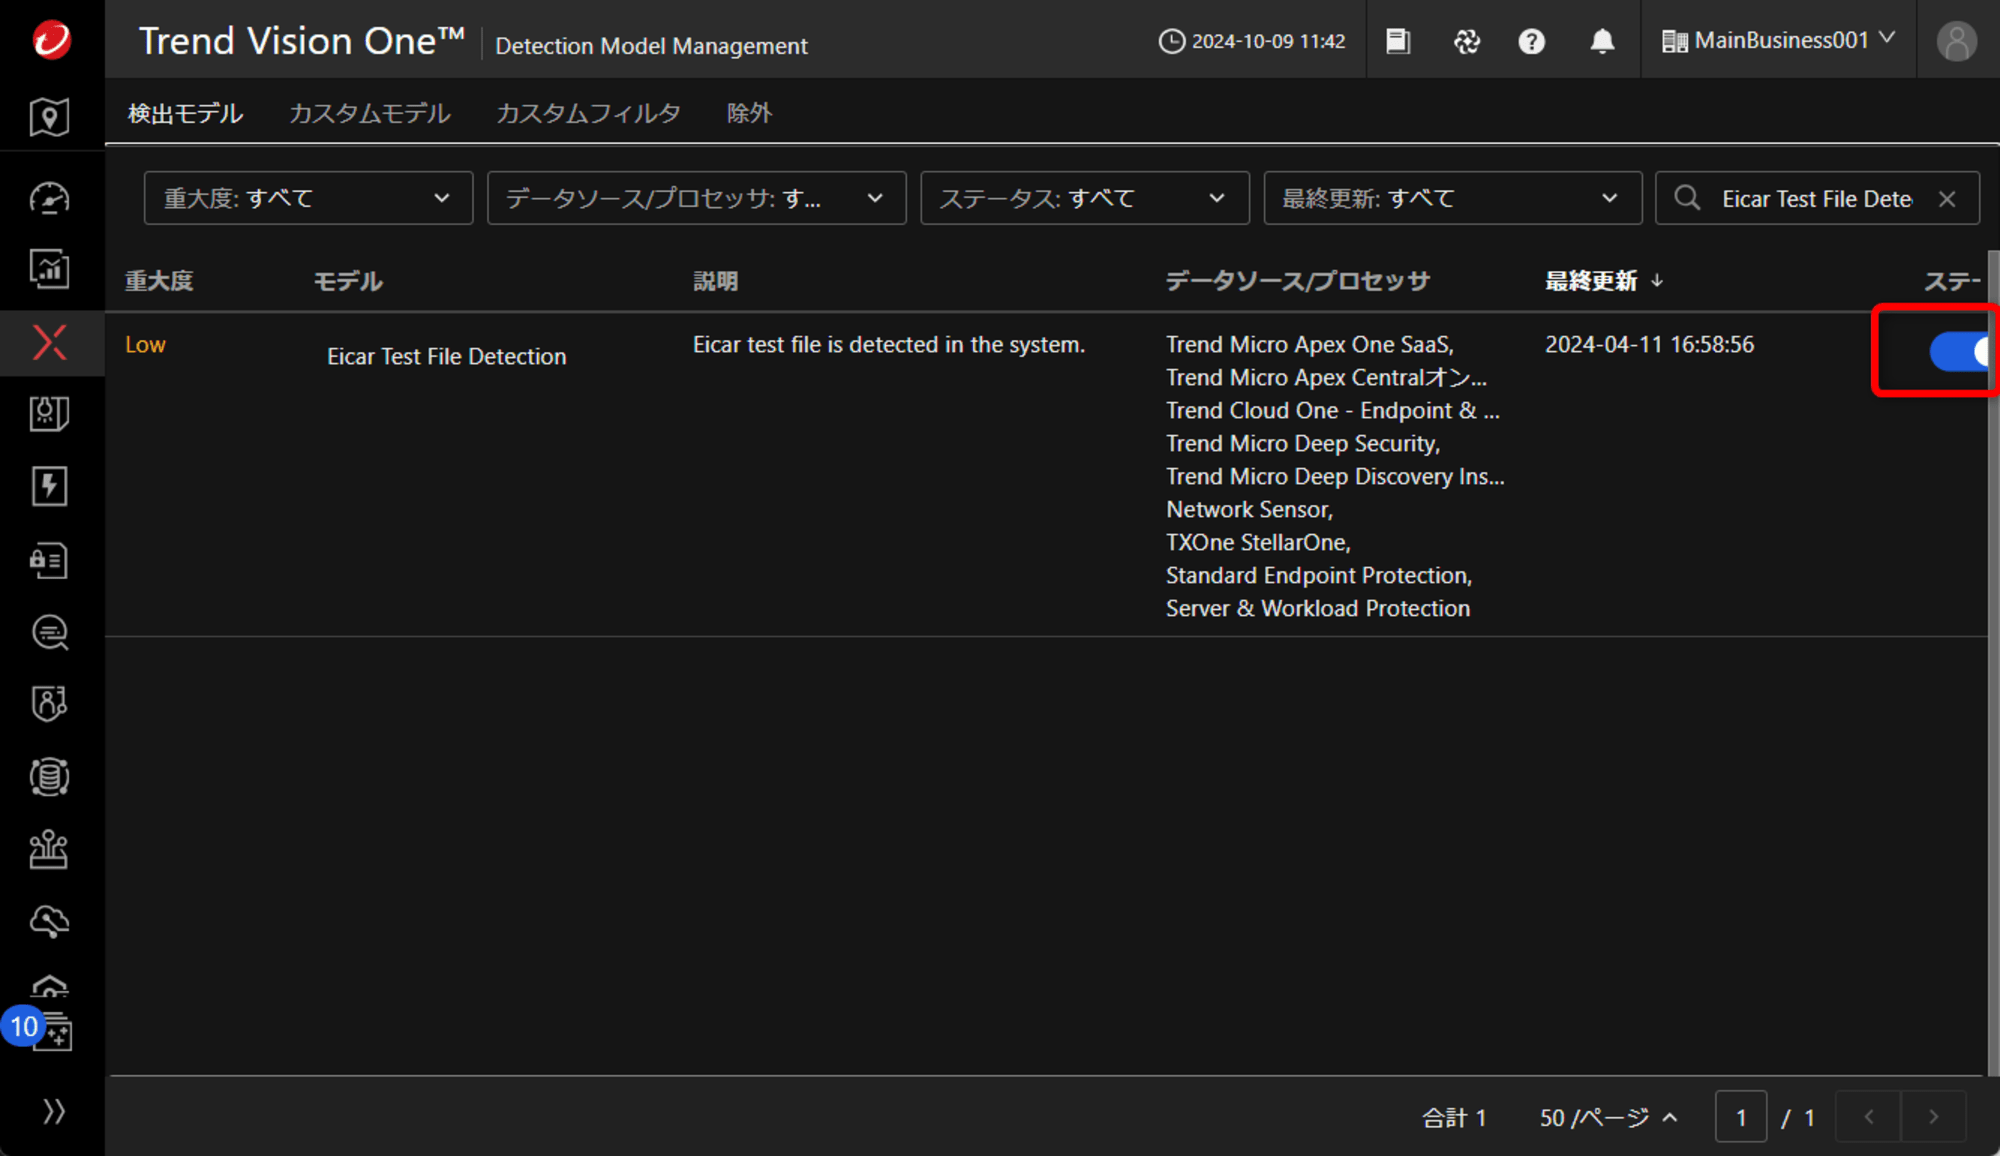Open the 重大度: すべて filter dropdown
This screenshot has width=2000, height=1156.
coord(308,198)
